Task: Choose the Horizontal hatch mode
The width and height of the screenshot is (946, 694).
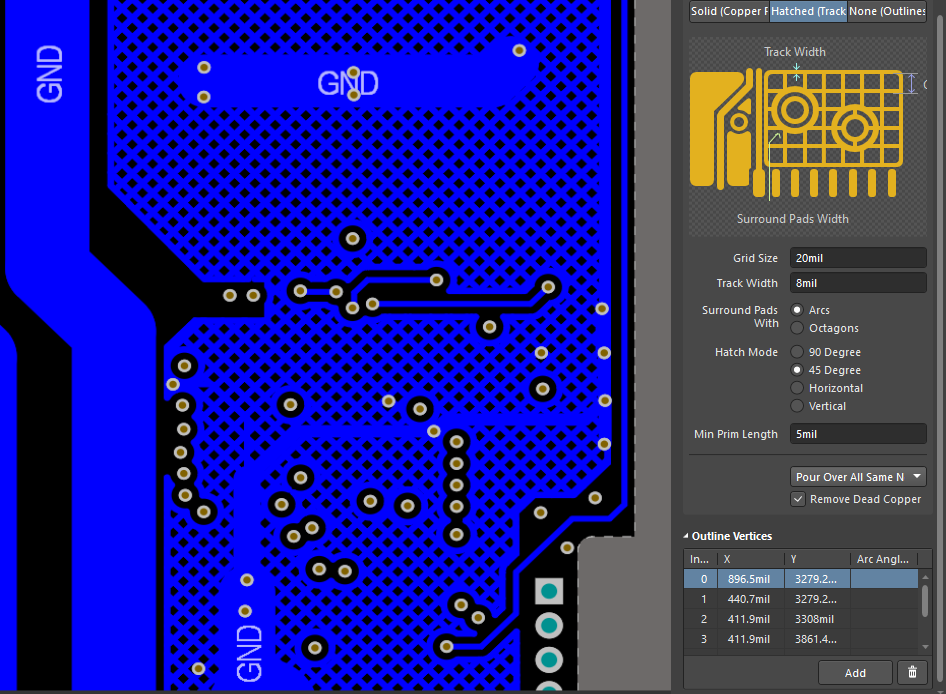Action: coord(797,388)
